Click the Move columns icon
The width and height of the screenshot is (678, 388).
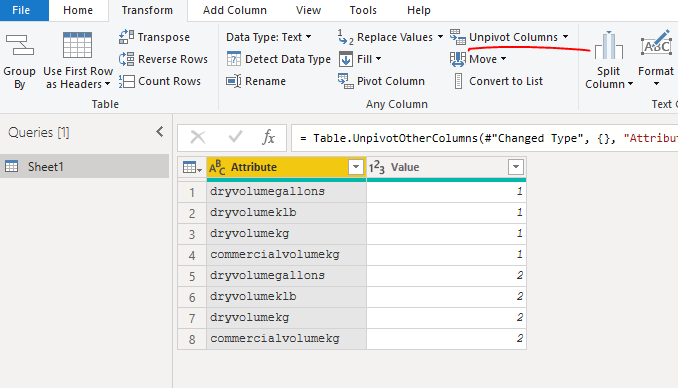click(x=457, y=59)
